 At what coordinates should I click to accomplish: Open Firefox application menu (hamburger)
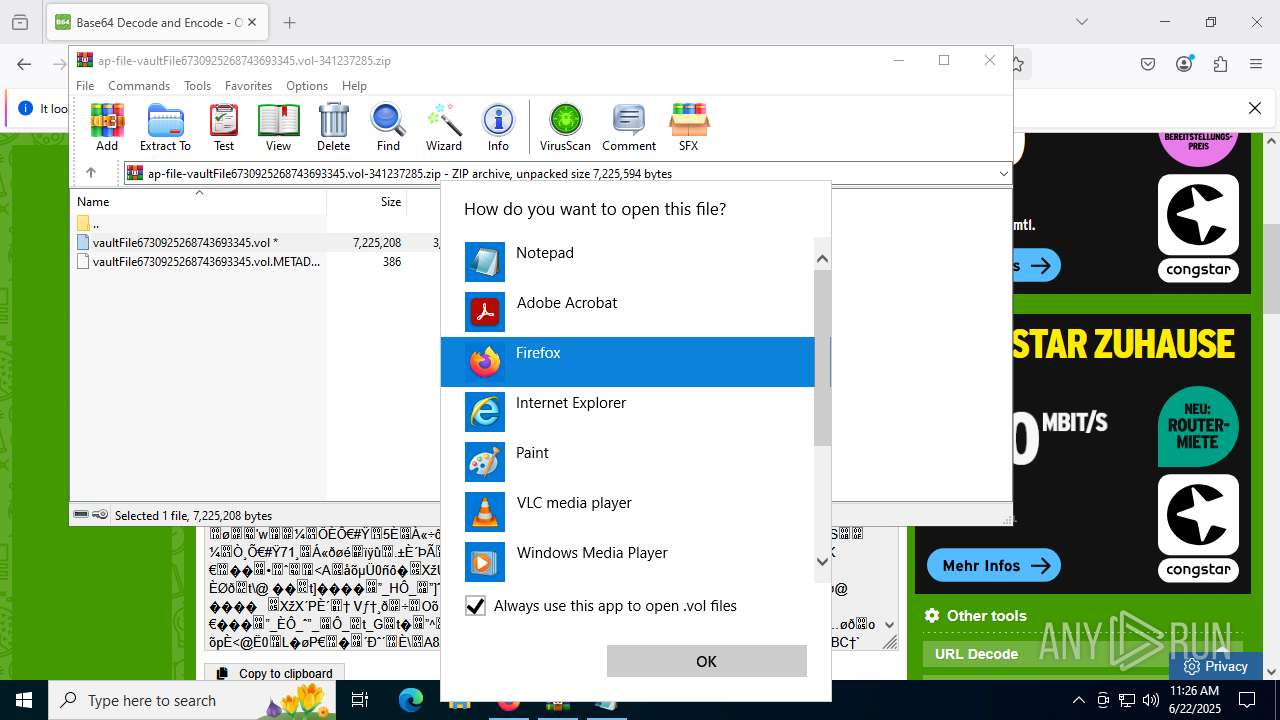[x=1256, y=64]
